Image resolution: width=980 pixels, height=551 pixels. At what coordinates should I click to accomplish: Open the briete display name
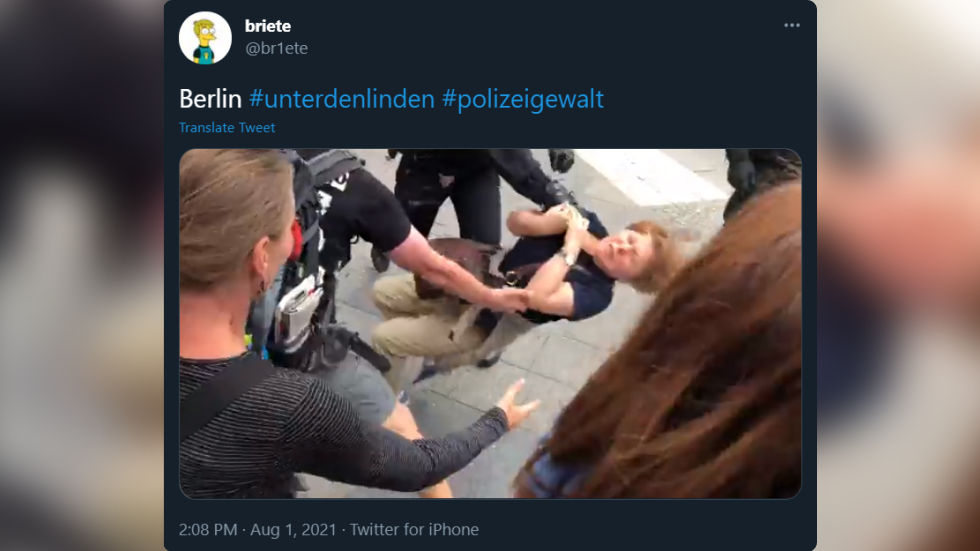coord(268,26)
